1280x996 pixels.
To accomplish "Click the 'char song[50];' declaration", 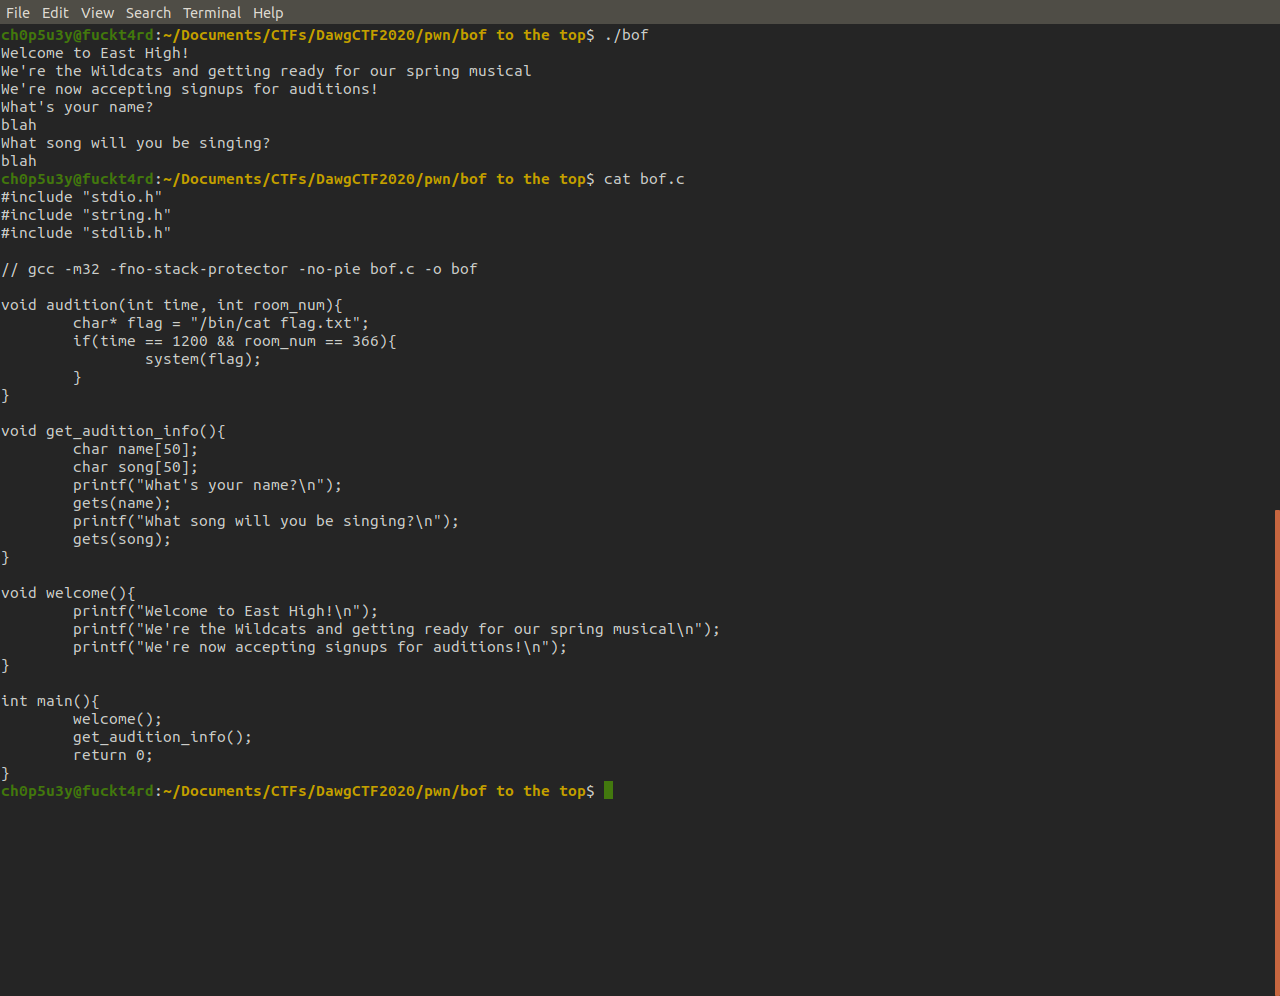I will click(135, 467).
